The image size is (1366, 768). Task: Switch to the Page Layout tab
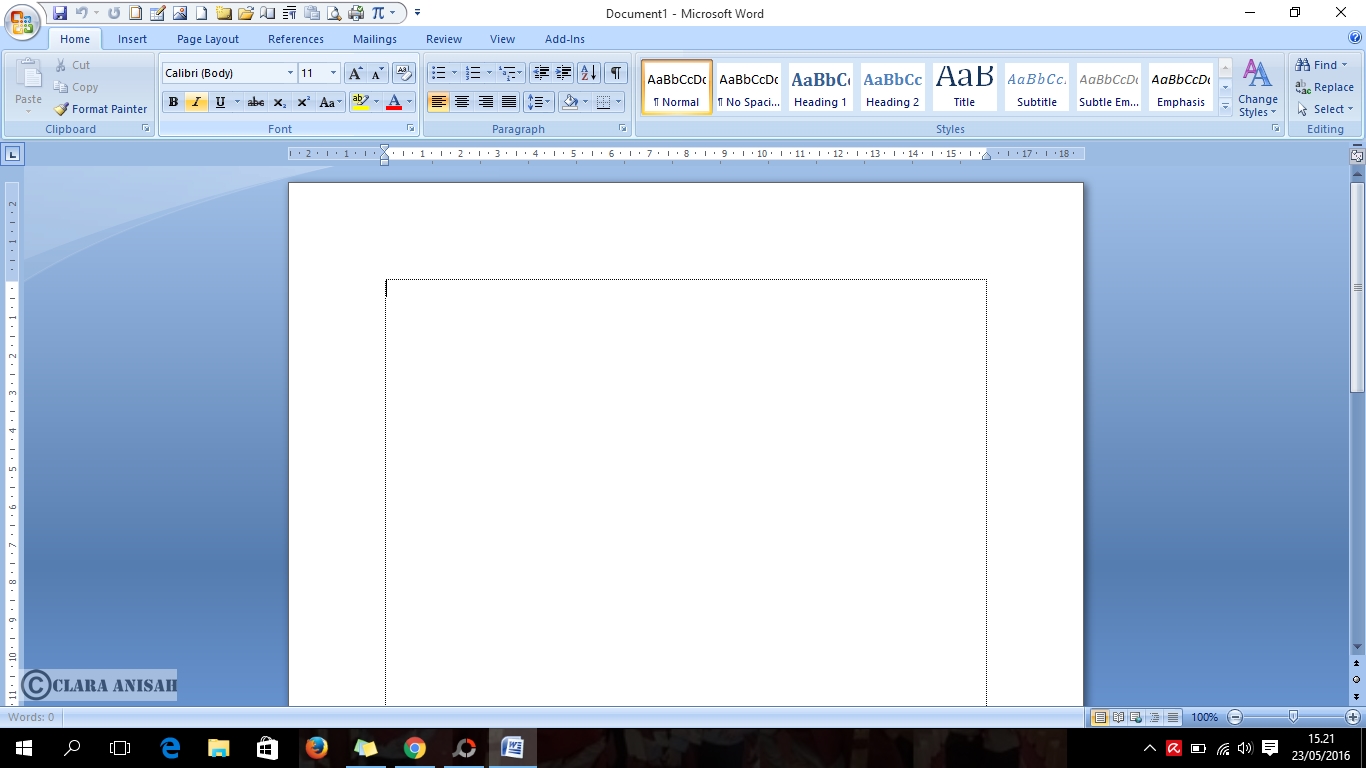[208, 39]
